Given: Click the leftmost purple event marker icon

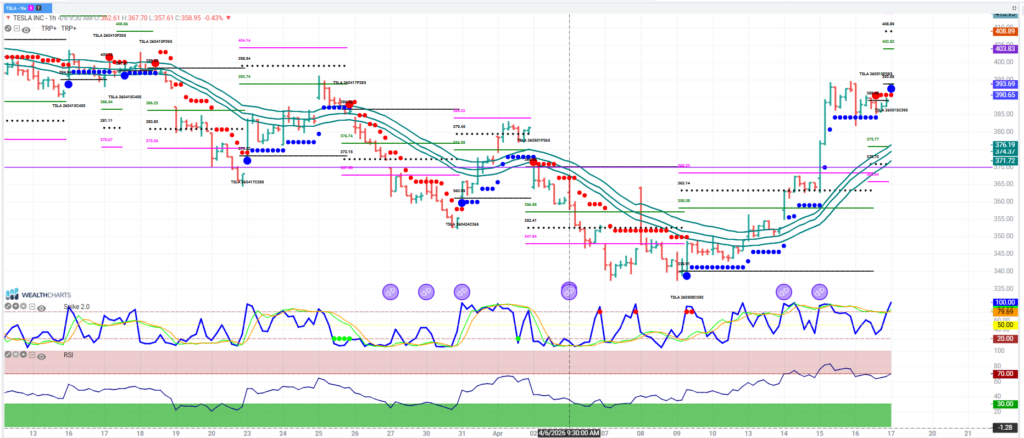Looking at the screenshot, I should pyautogui.click(x=391, y=291).
